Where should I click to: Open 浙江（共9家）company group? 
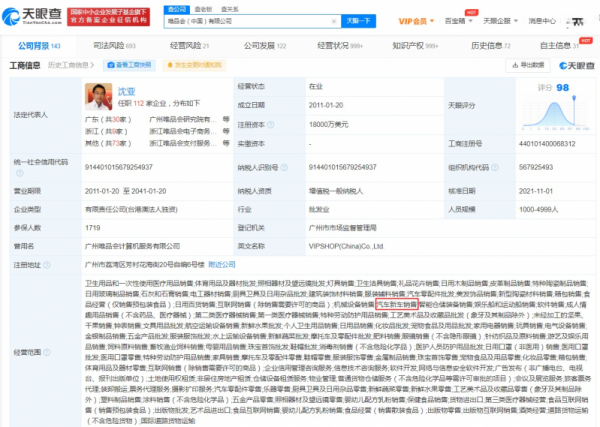(x=106, y=131)
